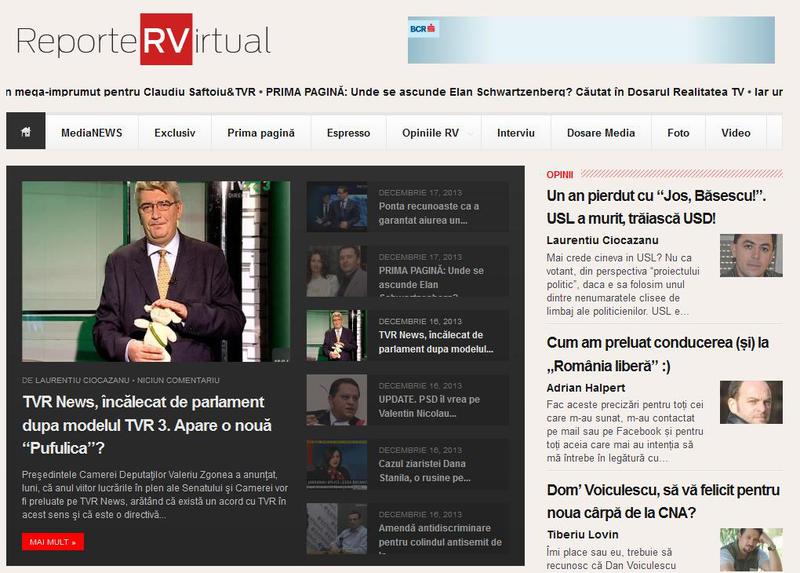Open headline TVR News încălecat de parlament
The width and height of the screenshot is (800, 573).
(147, 425)
